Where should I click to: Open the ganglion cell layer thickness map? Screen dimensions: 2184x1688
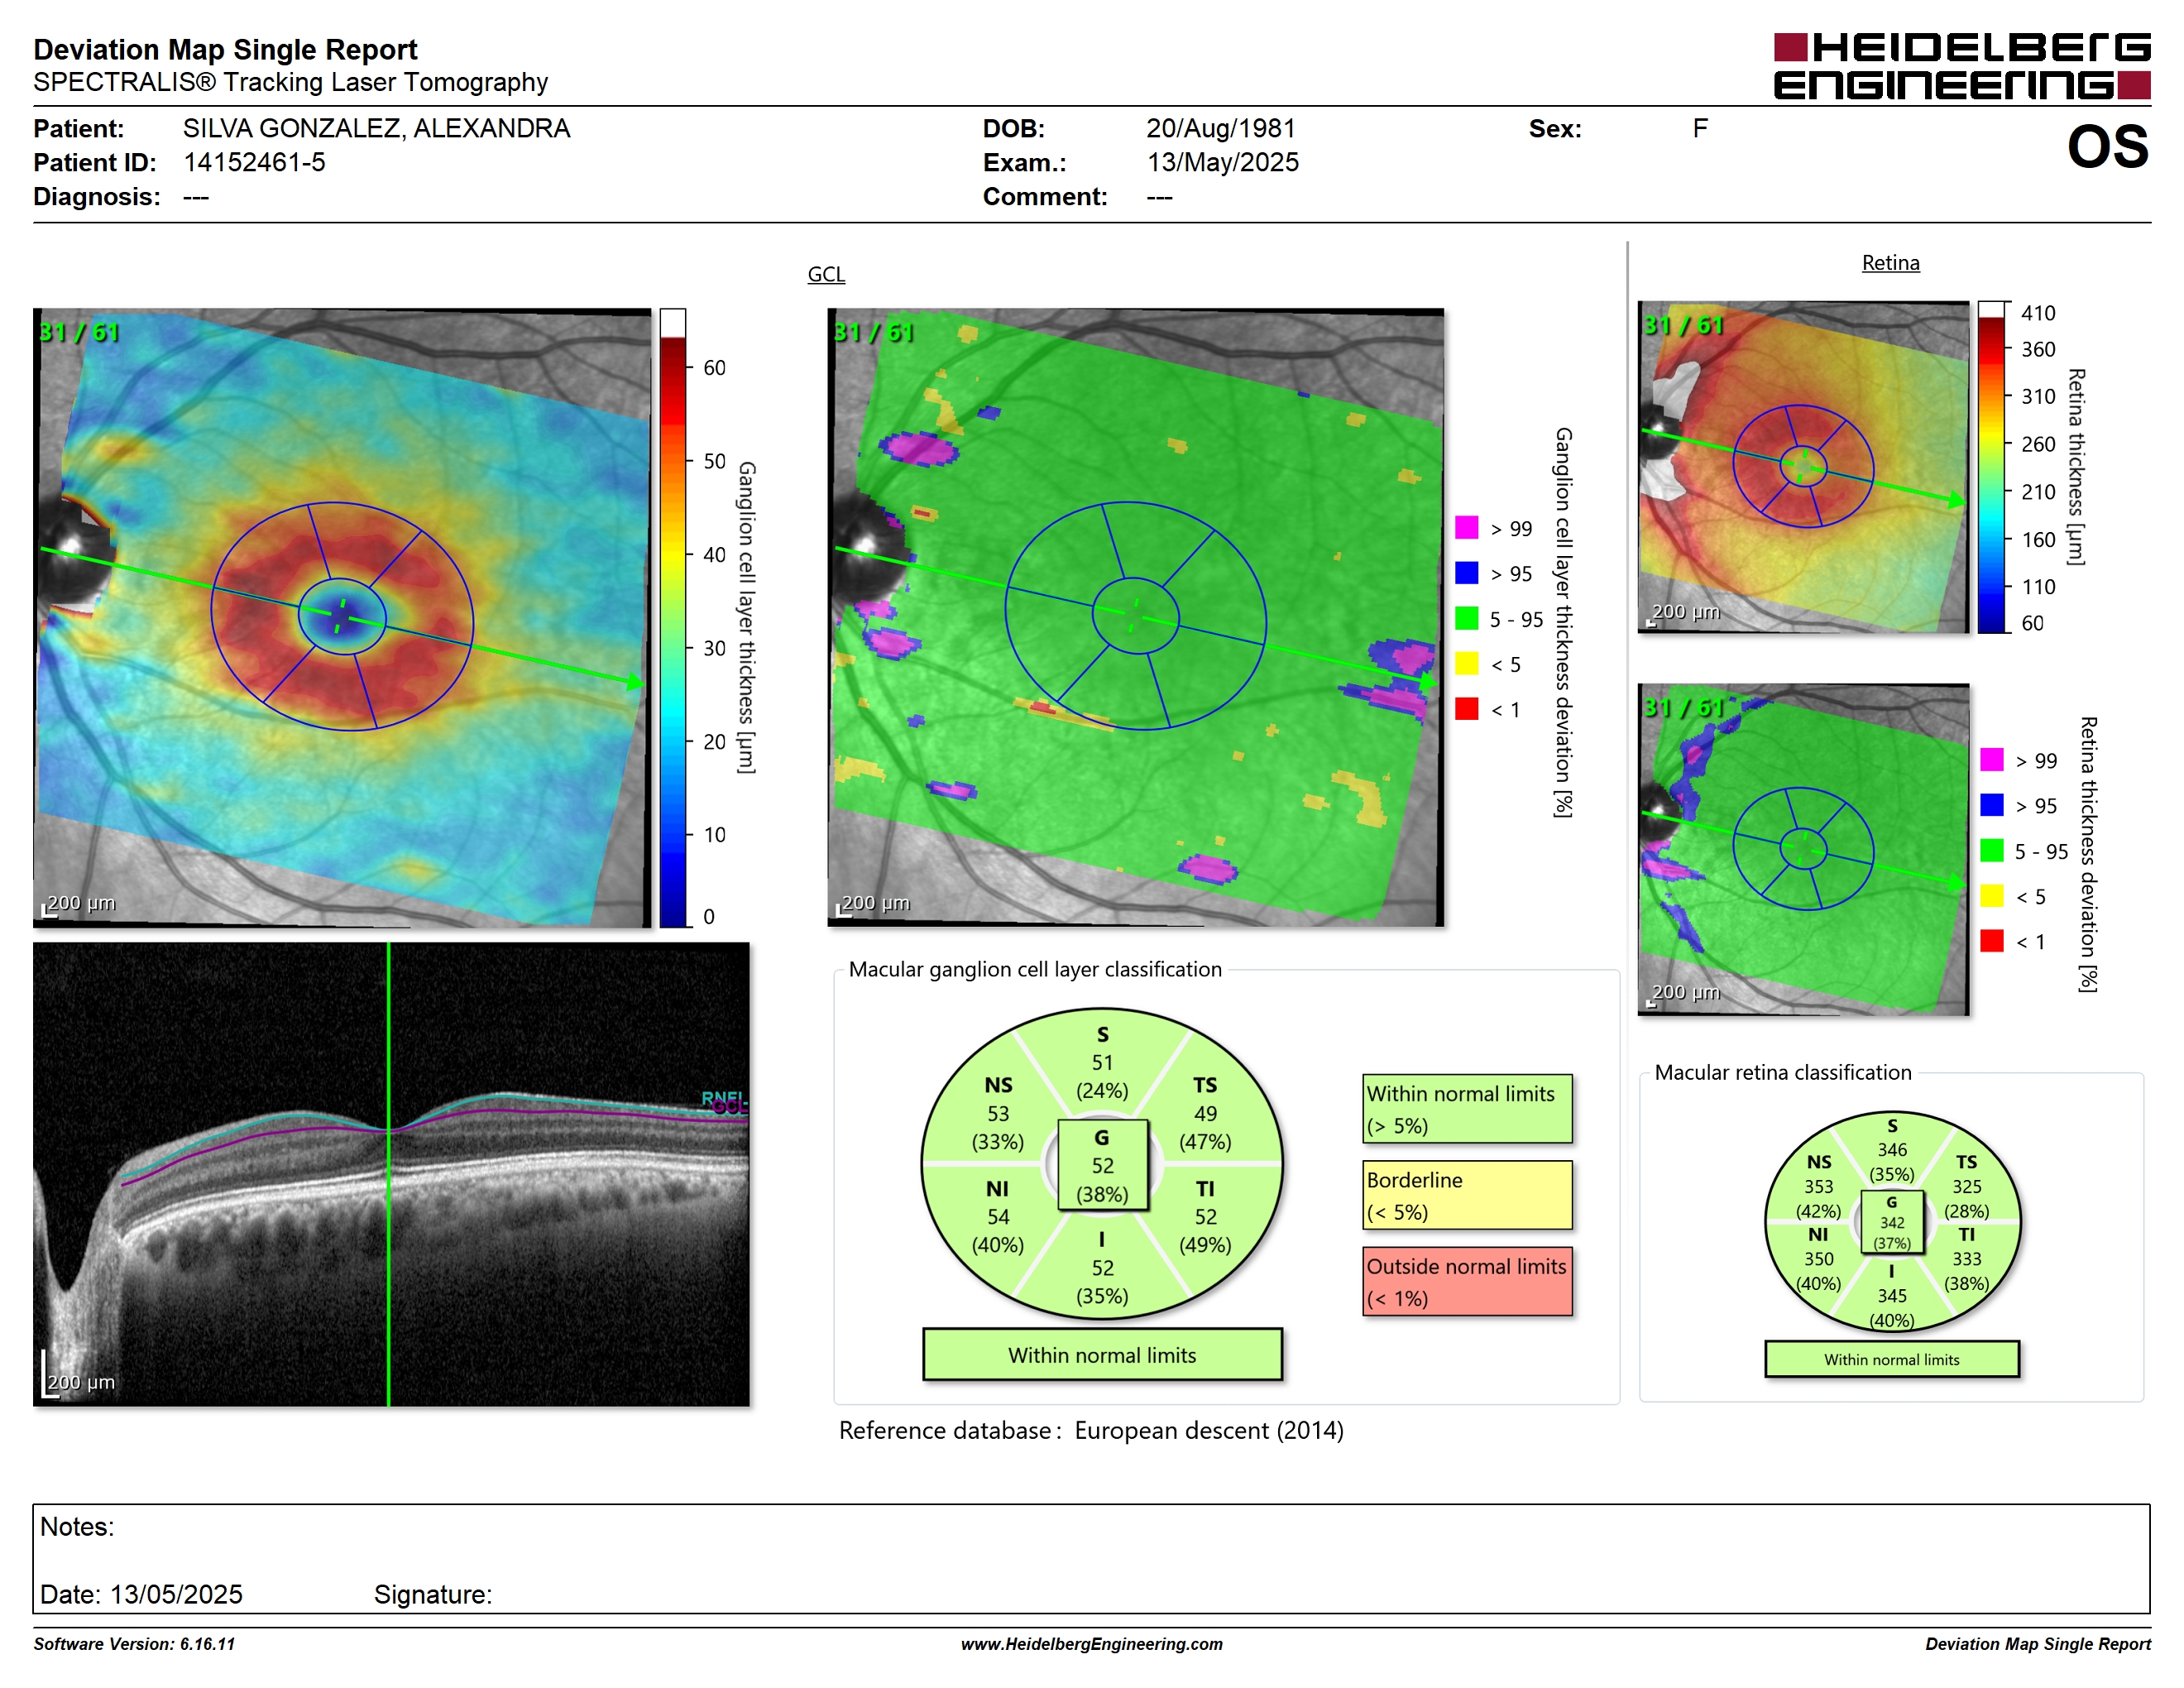[342, 617]
